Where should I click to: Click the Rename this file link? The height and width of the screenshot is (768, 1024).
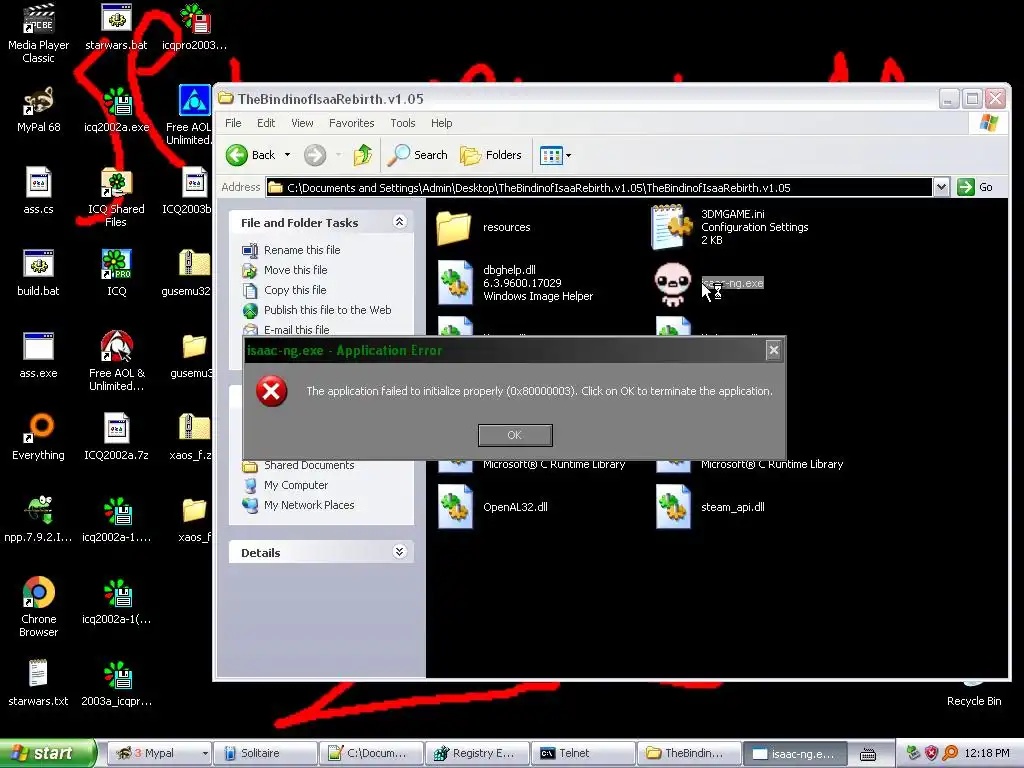point(302,250)
